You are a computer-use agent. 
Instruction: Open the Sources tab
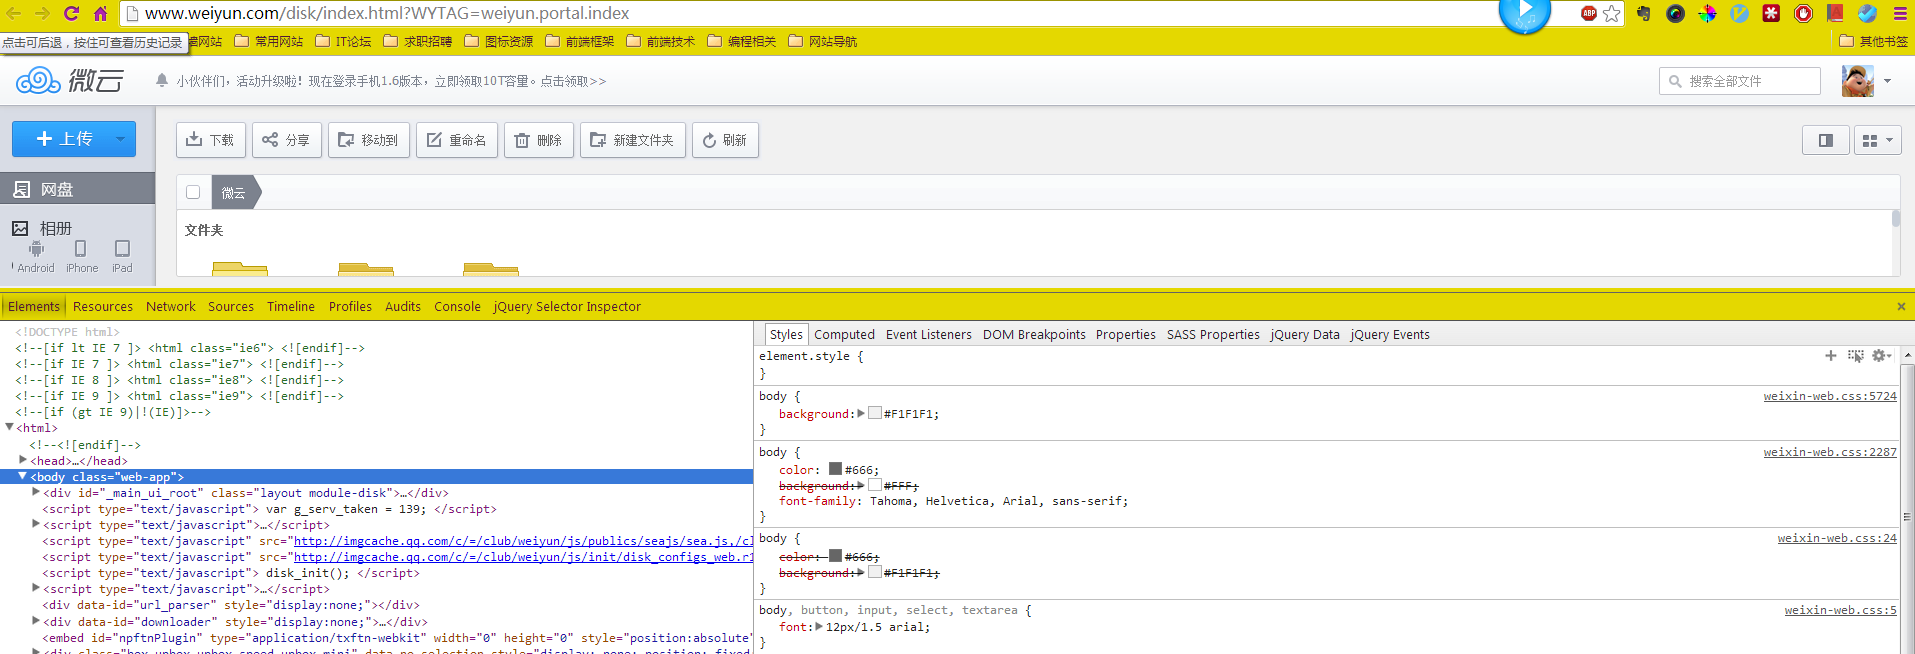(231, 307)
